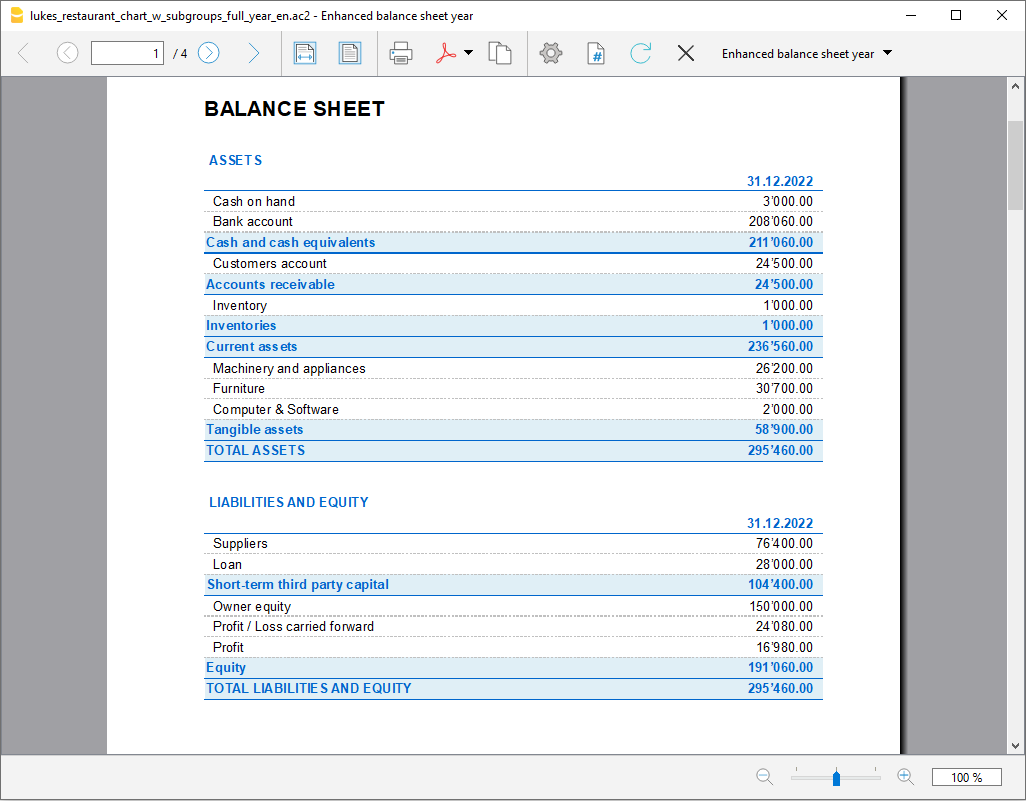Select the zoom percentage field showing 100%
This screenshot has height=801, width=1026.
tap(968, 776)
